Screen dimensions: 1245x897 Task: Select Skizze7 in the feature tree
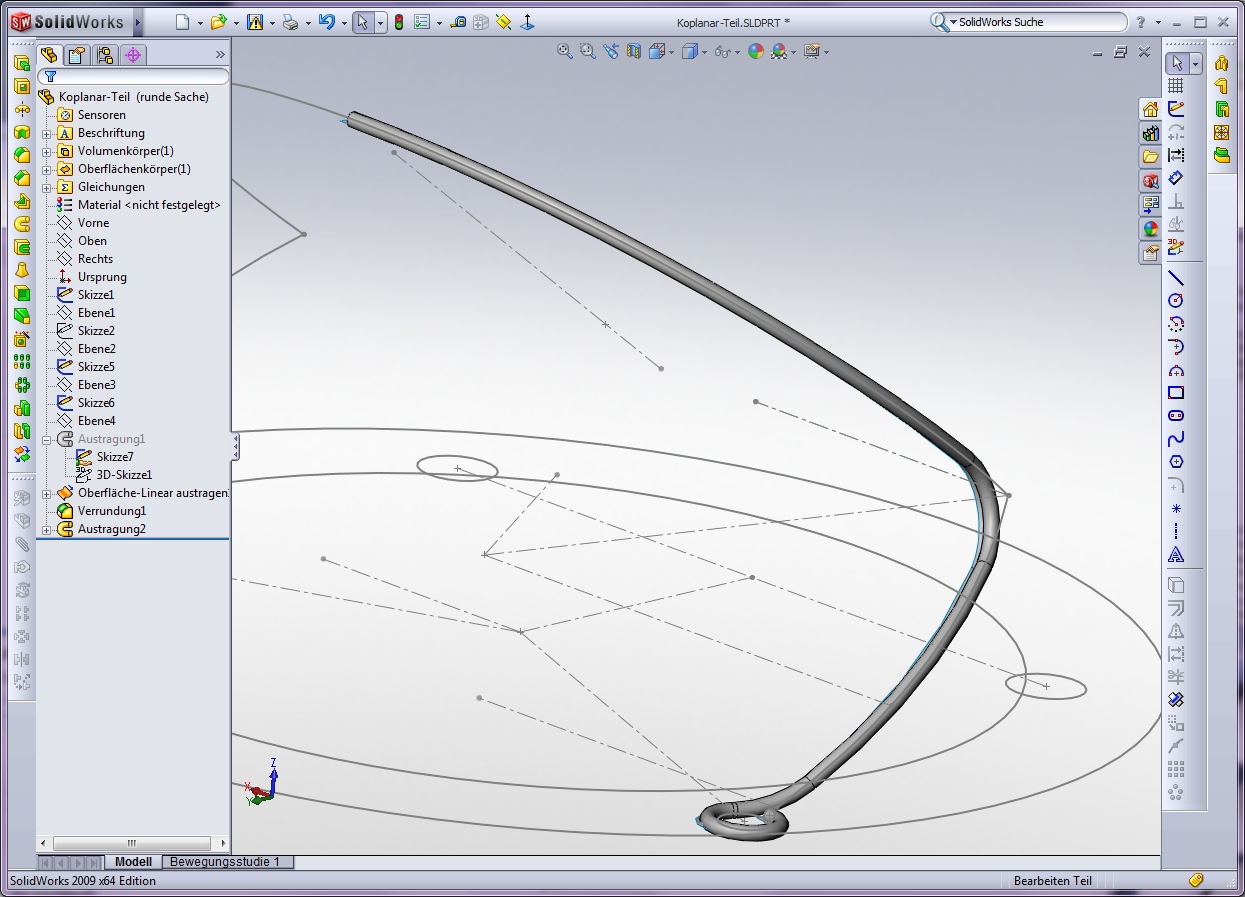[114, 457]
